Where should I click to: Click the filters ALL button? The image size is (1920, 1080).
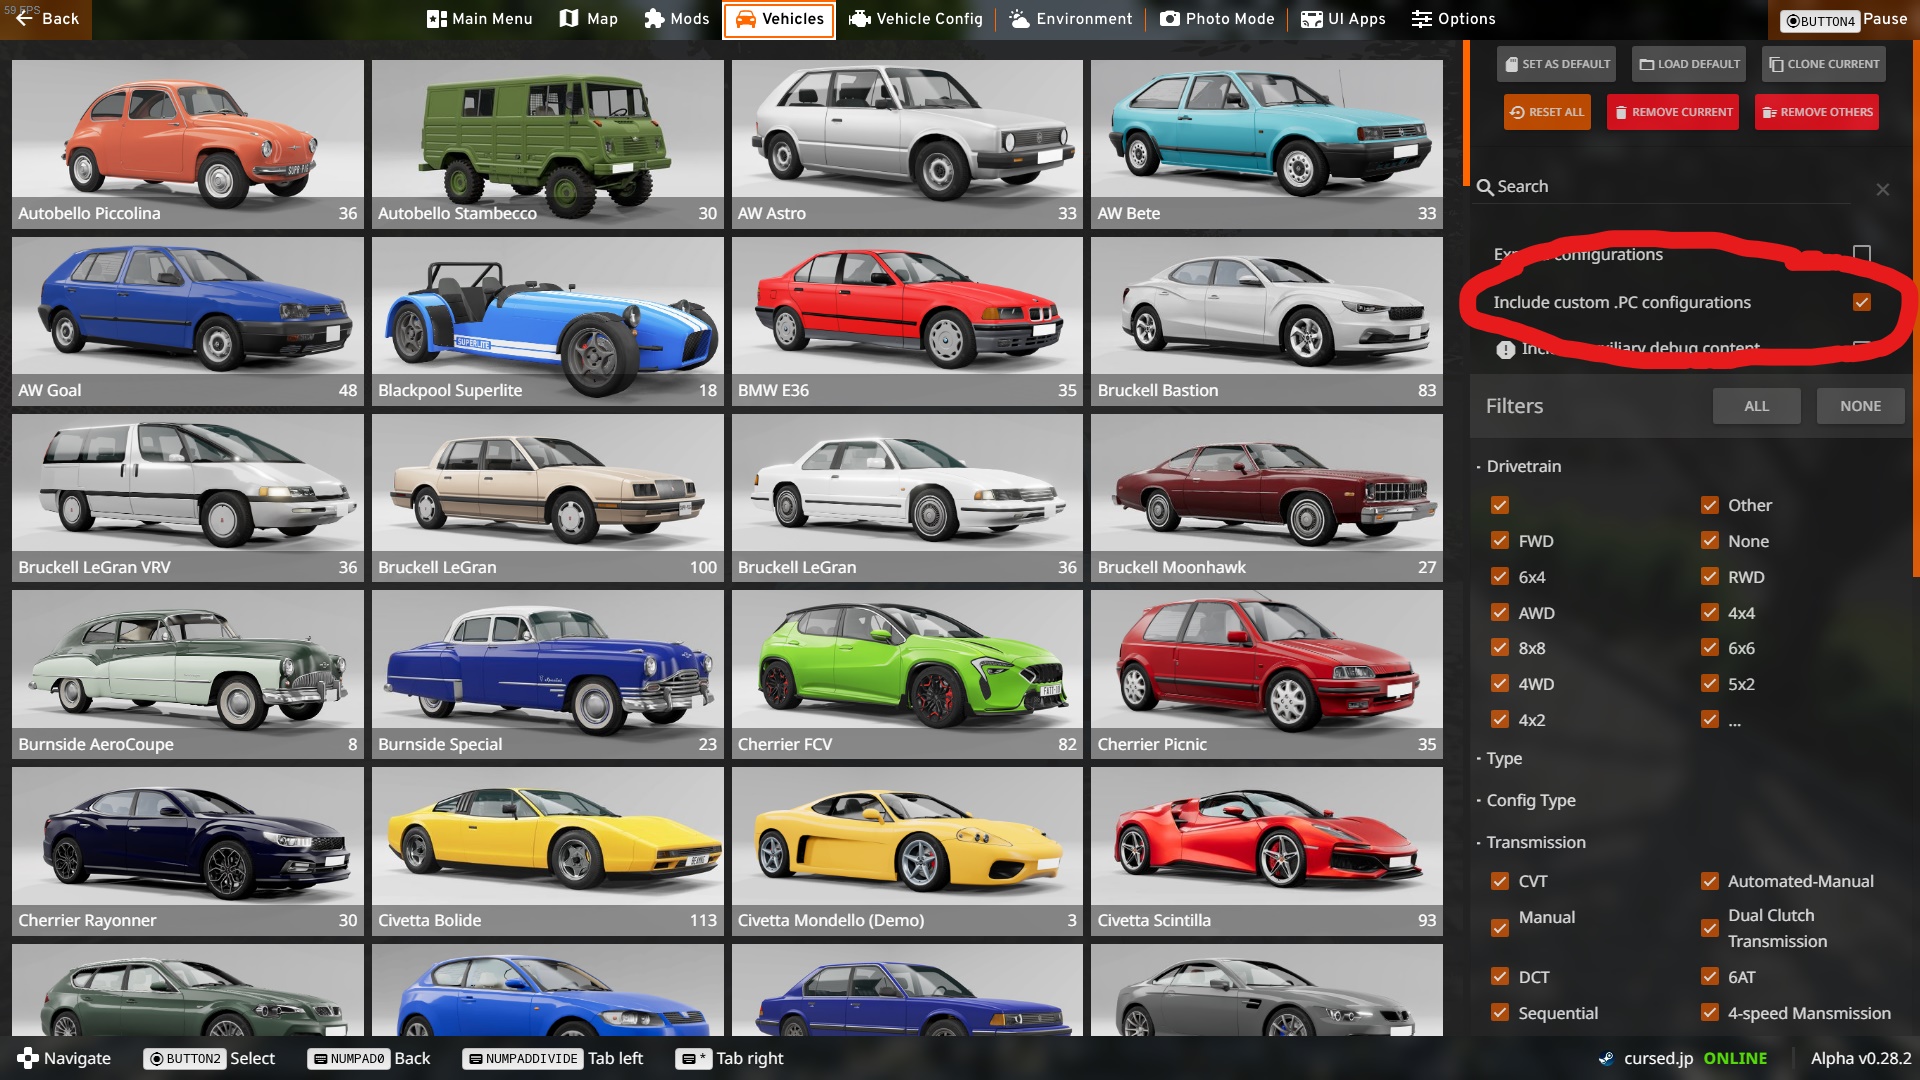click(1757, 406)
